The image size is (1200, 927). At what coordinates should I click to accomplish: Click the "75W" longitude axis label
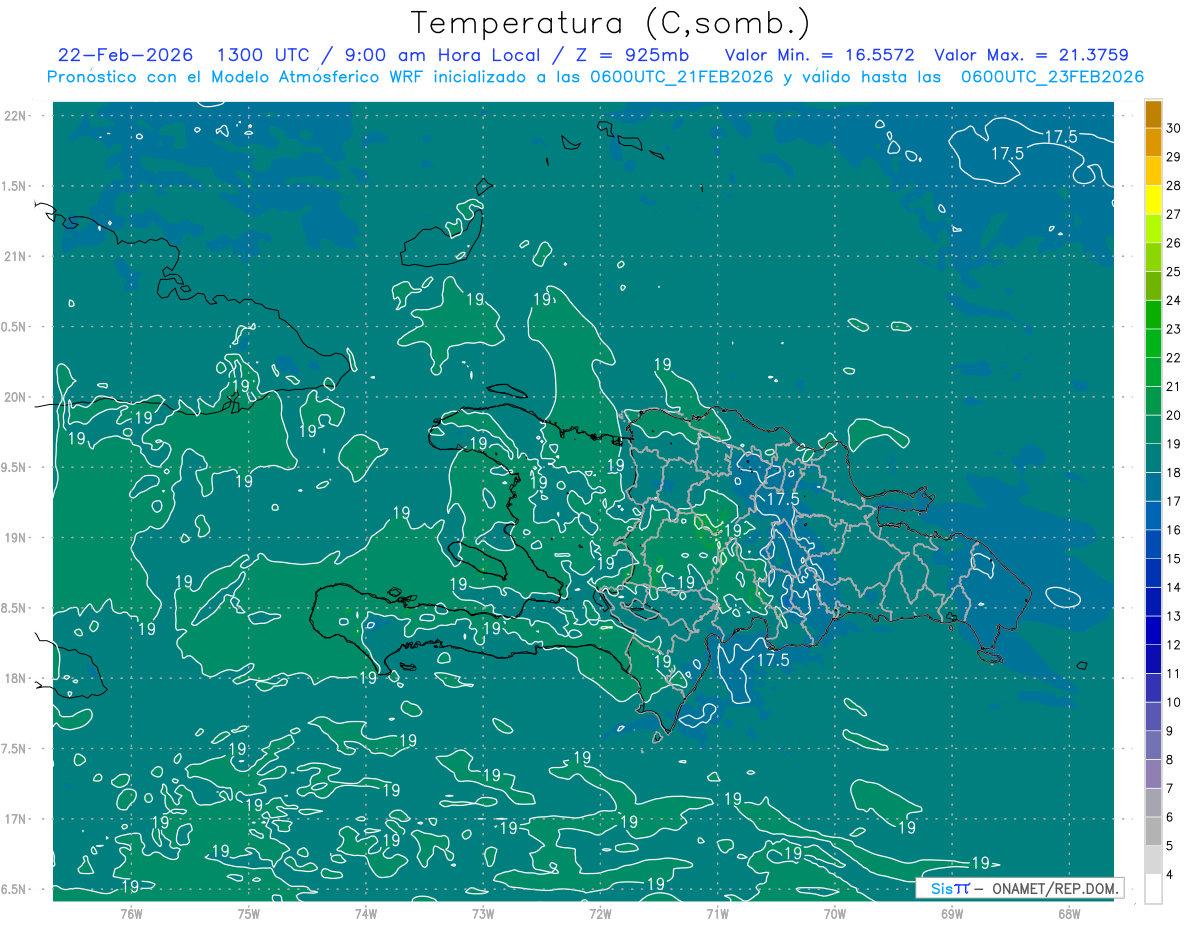click(x=248, y=913)
